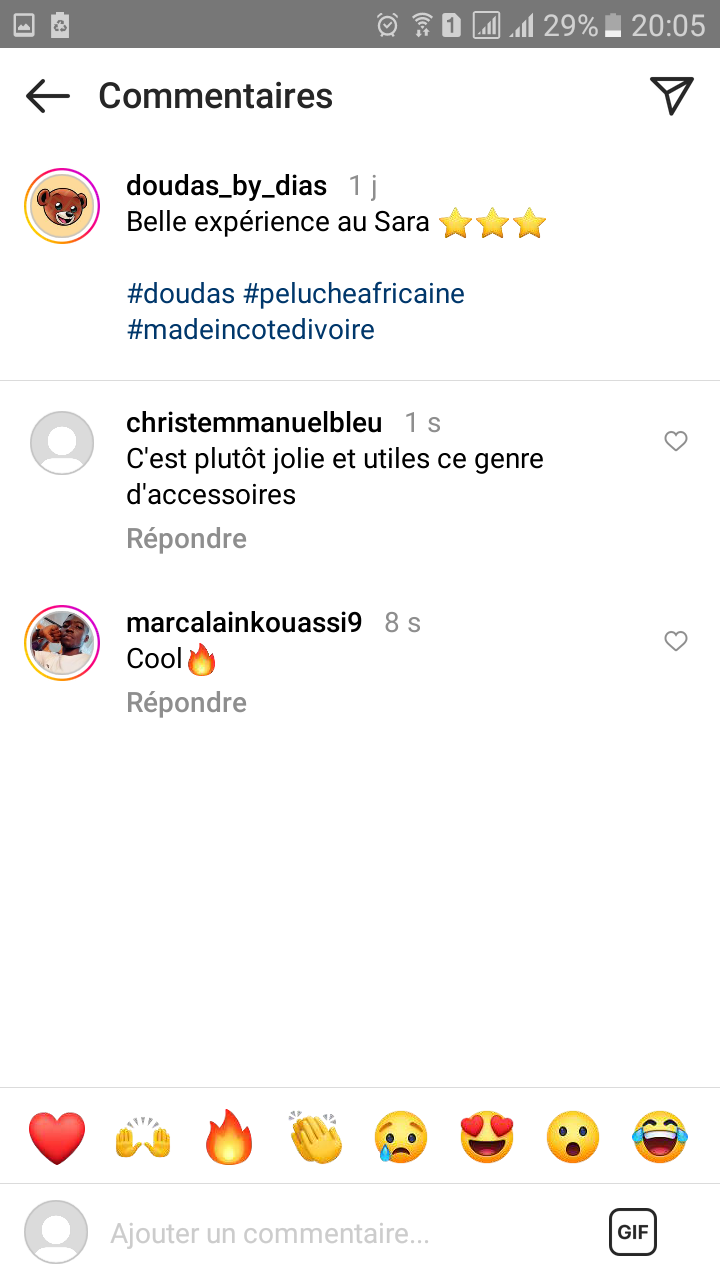Open the direct message paper-plane icon
The image size is (720, 1280).
[x=672, y=95]
